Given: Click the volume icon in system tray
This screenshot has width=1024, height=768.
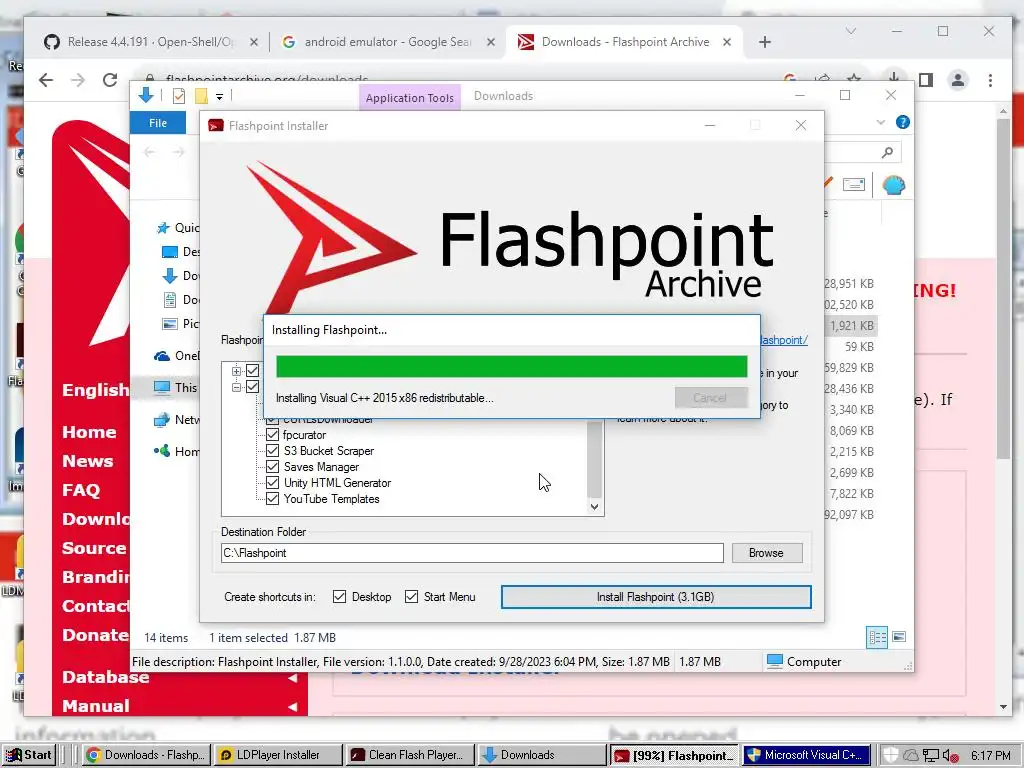Looking at the screenshot, I should pyautogui.click(x=950, y=756).
